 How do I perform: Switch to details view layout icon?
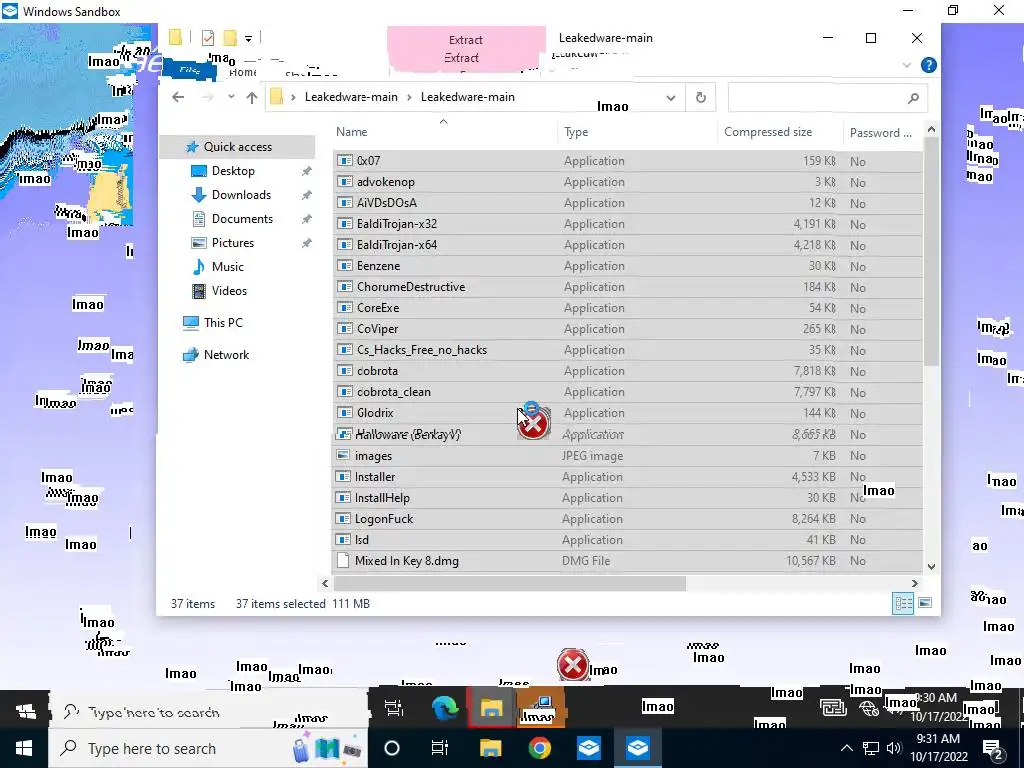tap(903, 603)
